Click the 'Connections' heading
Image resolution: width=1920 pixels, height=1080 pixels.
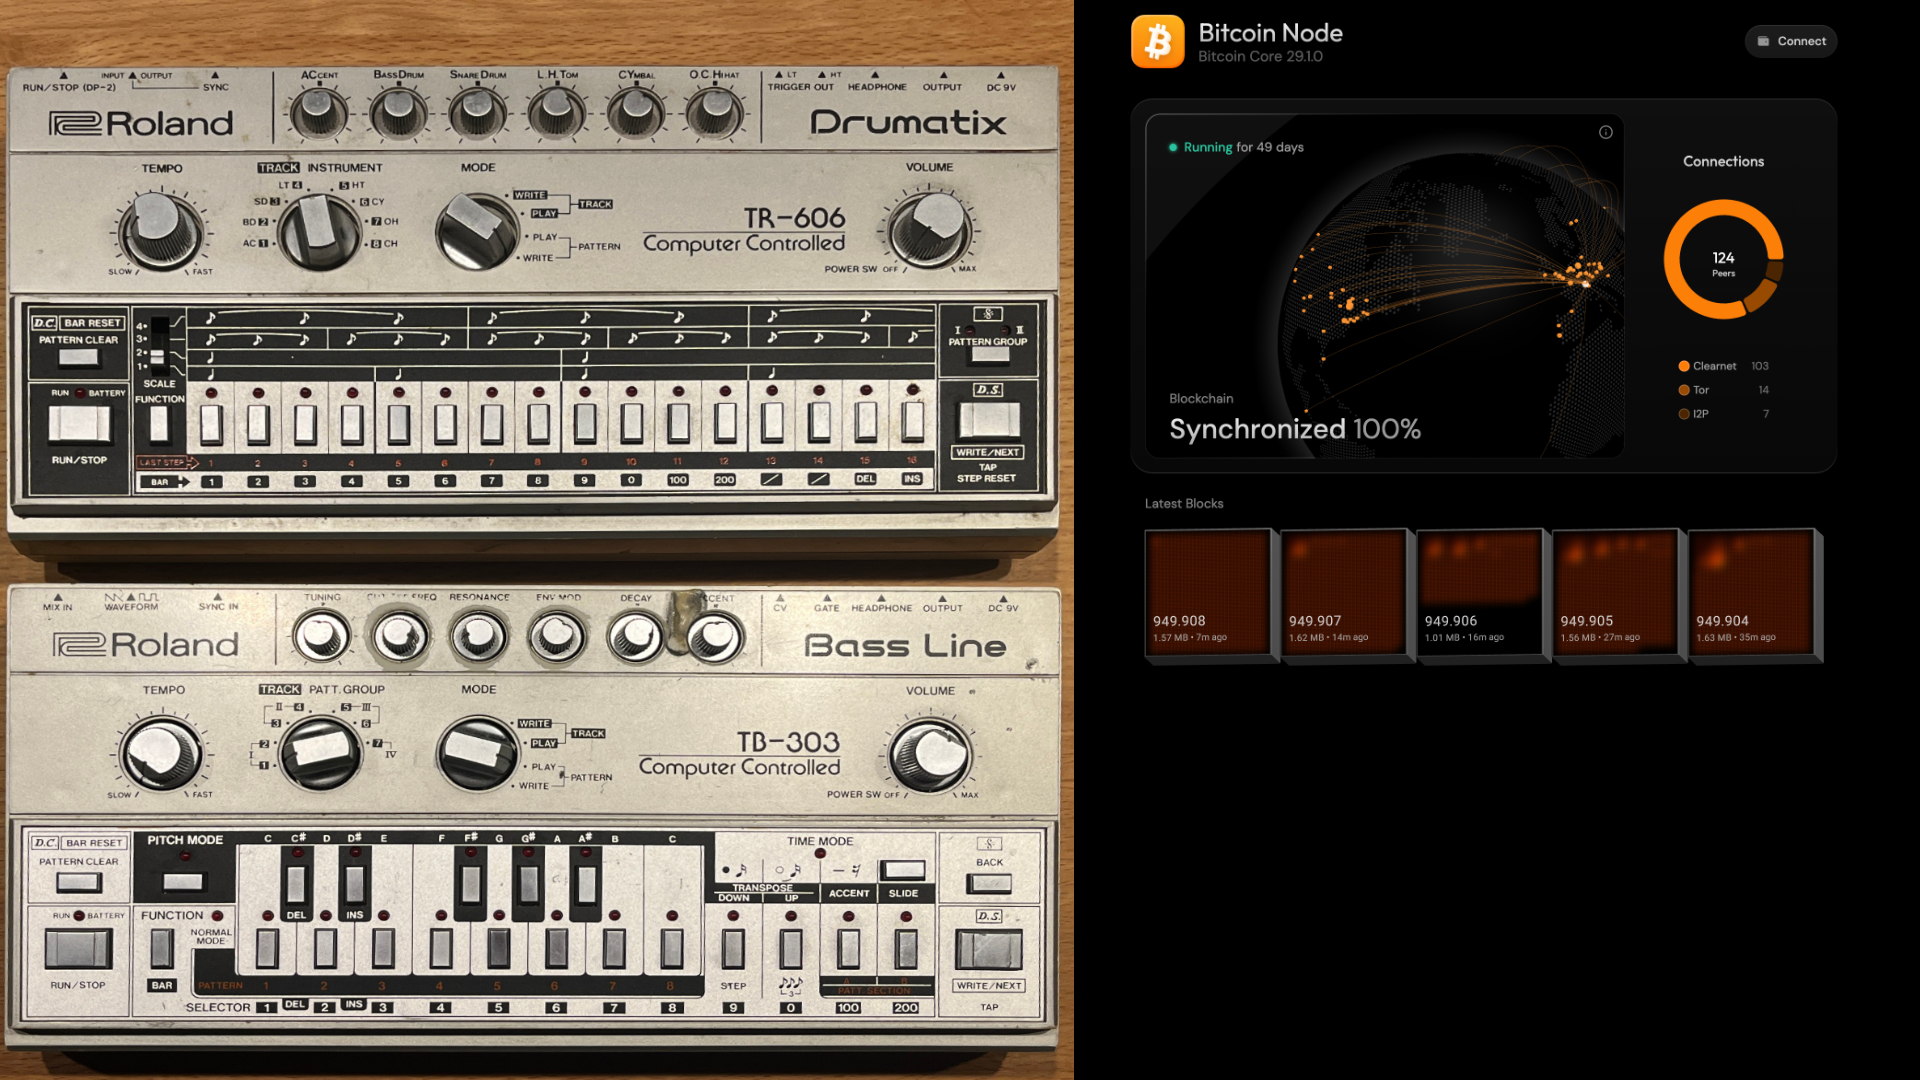pos(1723,162)
